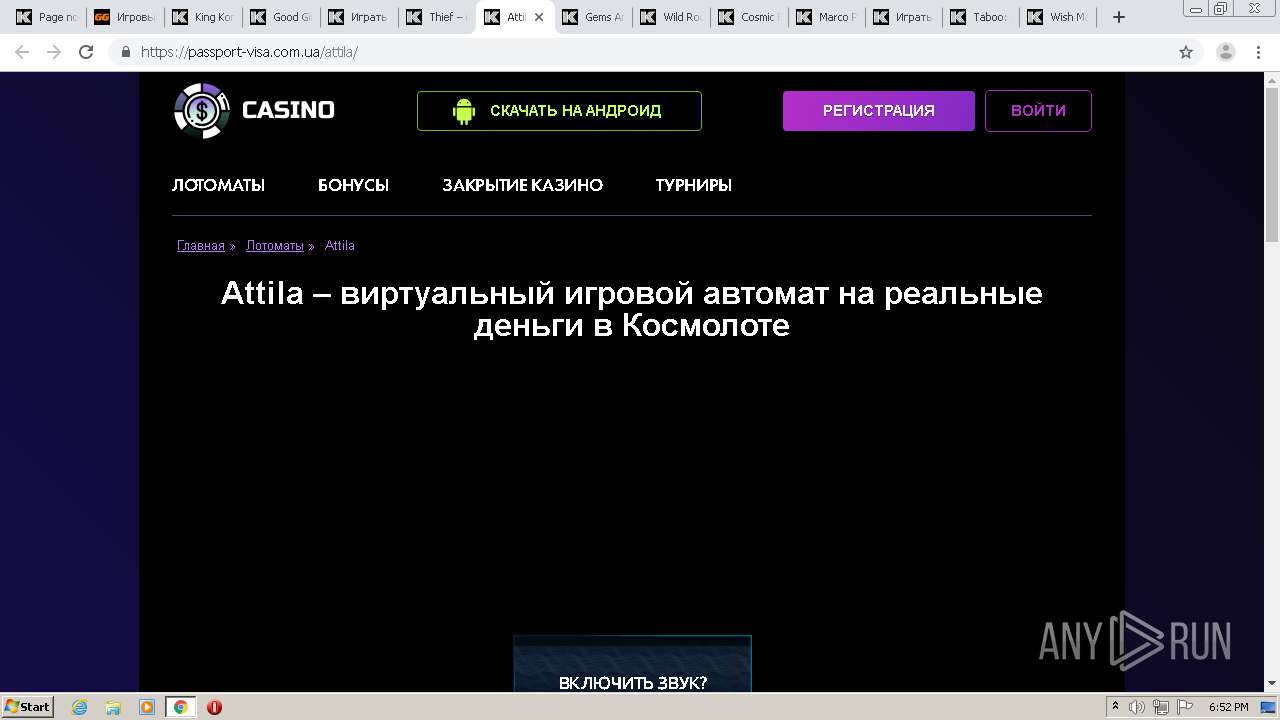Open the Лотоматы menu item
This screenshot has height=720, width=1280.
coord(218,185)
